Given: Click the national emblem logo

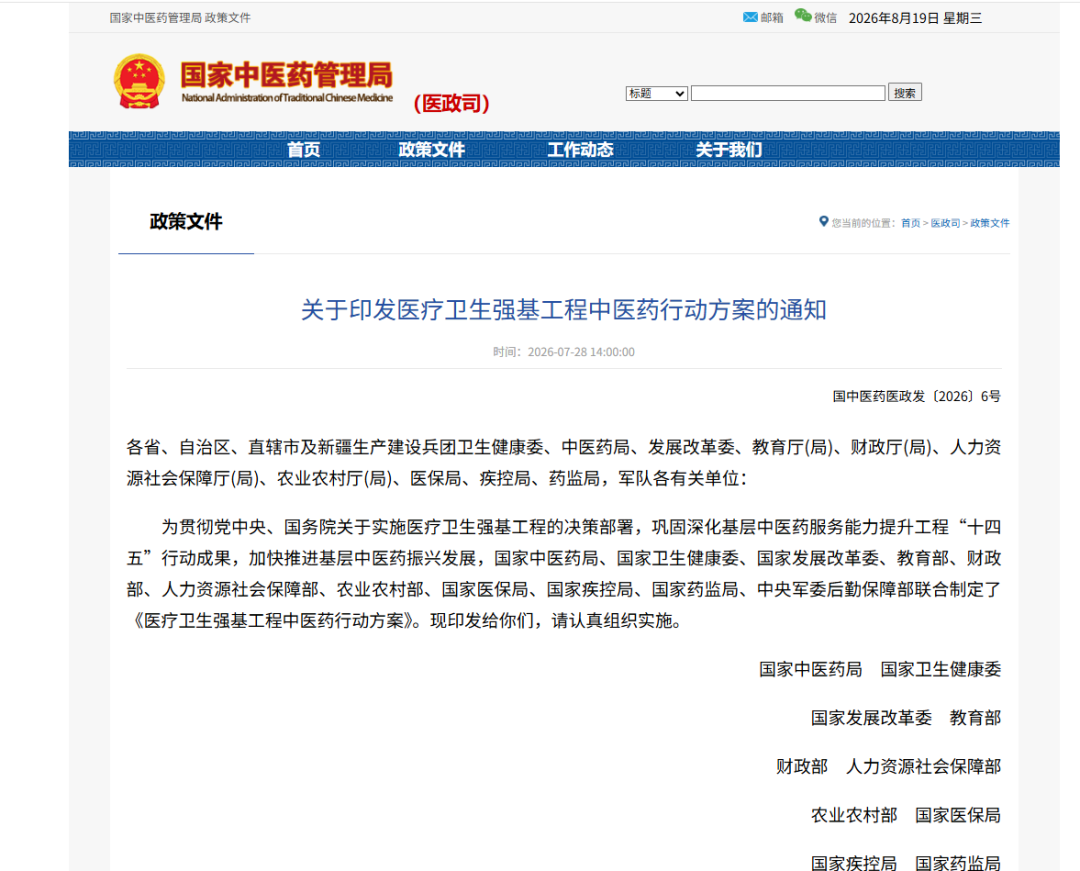Looking at the screenshot, I should coord(139,82).
